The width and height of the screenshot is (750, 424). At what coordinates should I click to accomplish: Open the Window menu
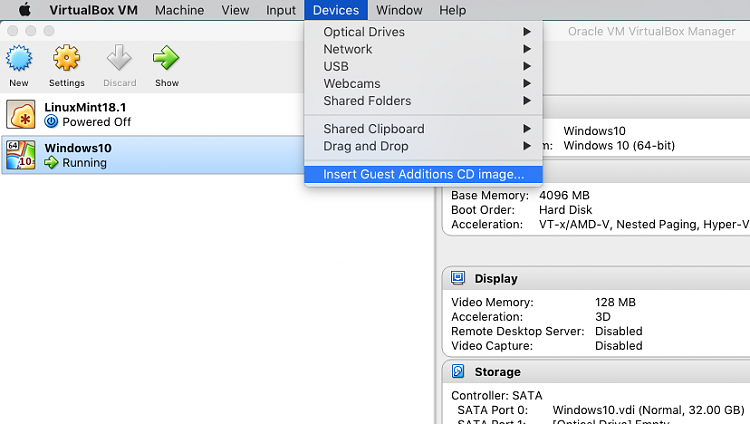[399, 10]
